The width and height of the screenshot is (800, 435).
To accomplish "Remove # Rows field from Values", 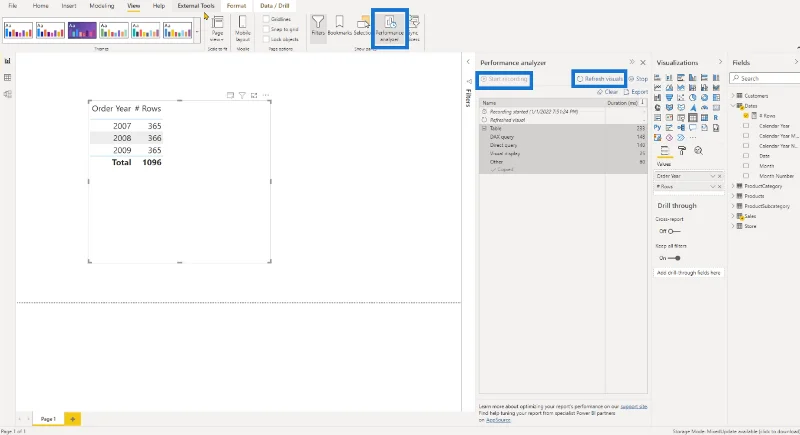I will point(720,187).
